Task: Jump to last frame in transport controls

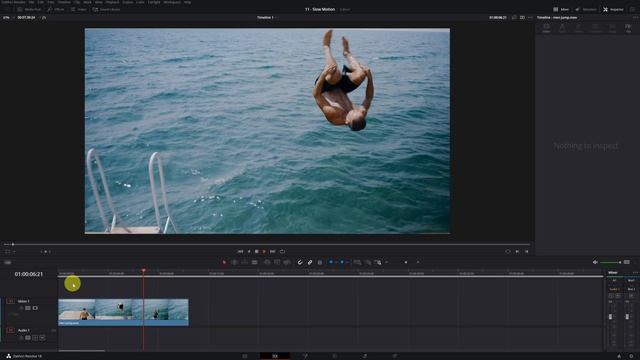Action: click(273, 251)
